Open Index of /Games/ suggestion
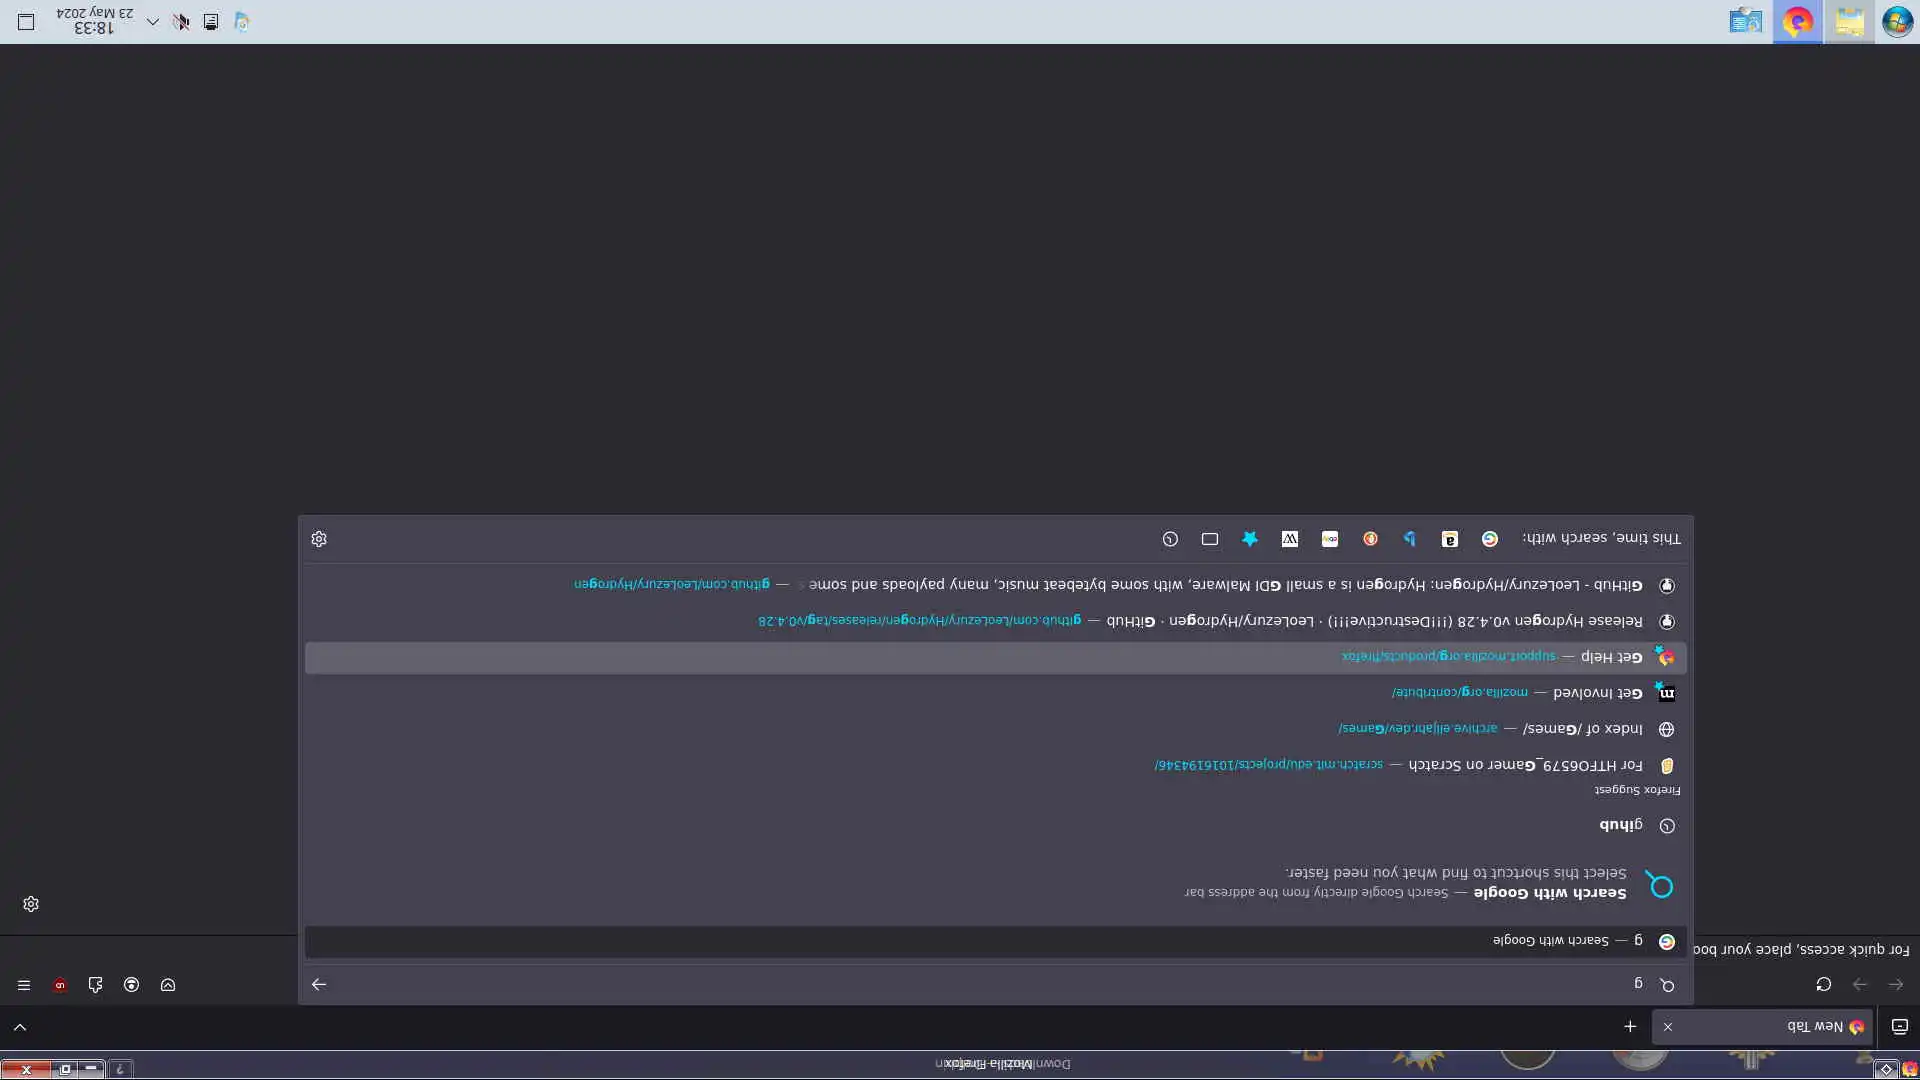This screenshot has height=1080, width=1920. 1582,729
